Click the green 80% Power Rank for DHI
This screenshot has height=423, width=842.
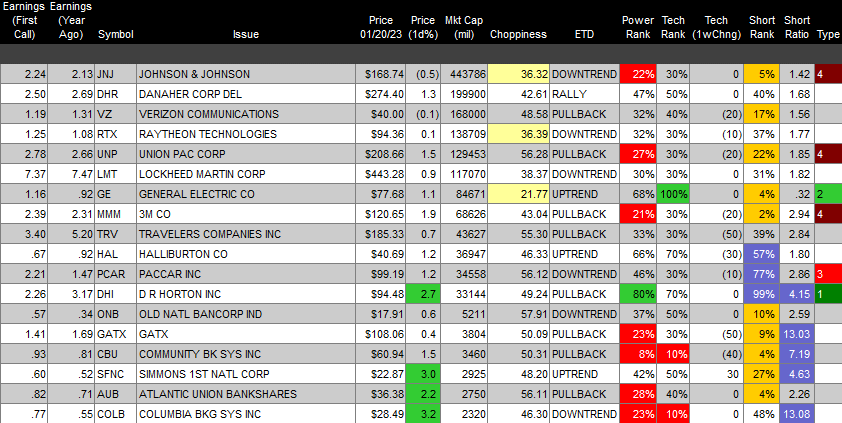[x=638, y=294]
